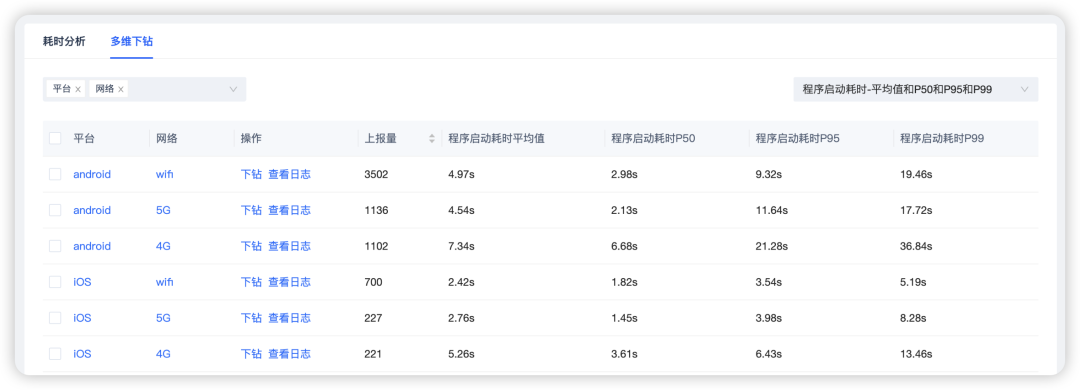The image size is (1080, 390).
Task: Click iOS platform link in 700 row
Action: 82,282
